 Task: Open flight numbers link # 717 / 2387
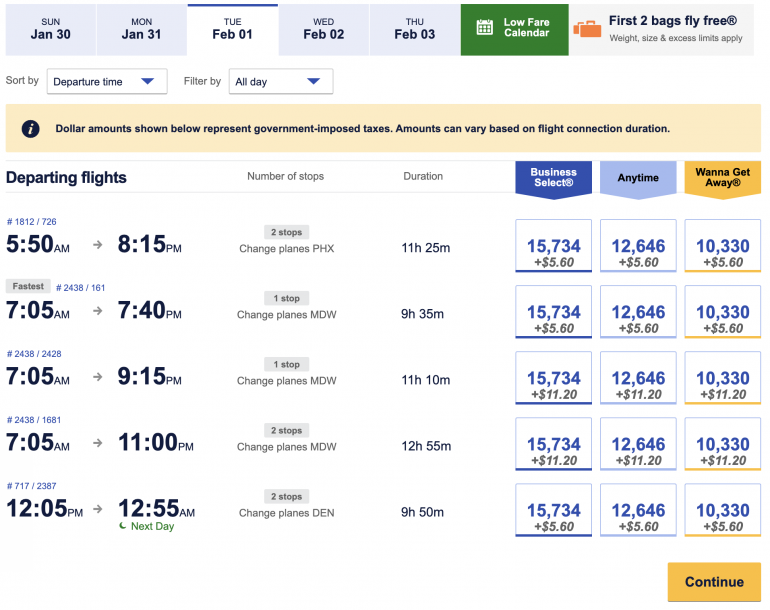31,486
